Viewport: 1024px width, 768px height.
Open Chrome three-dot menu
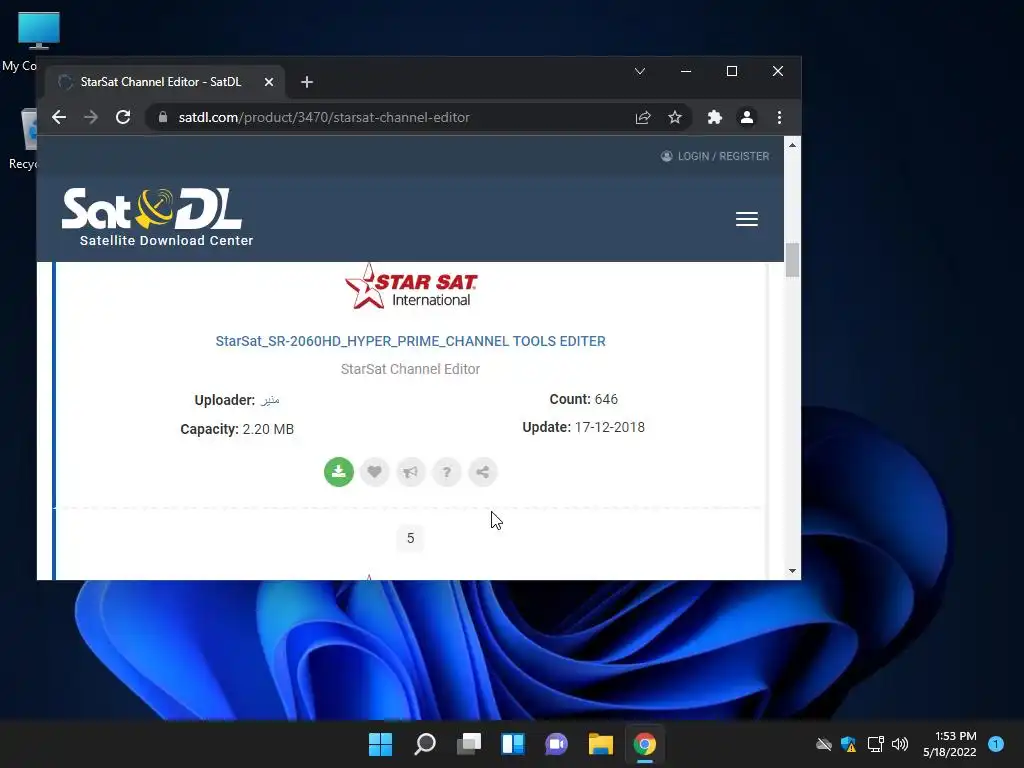point(779,118)
